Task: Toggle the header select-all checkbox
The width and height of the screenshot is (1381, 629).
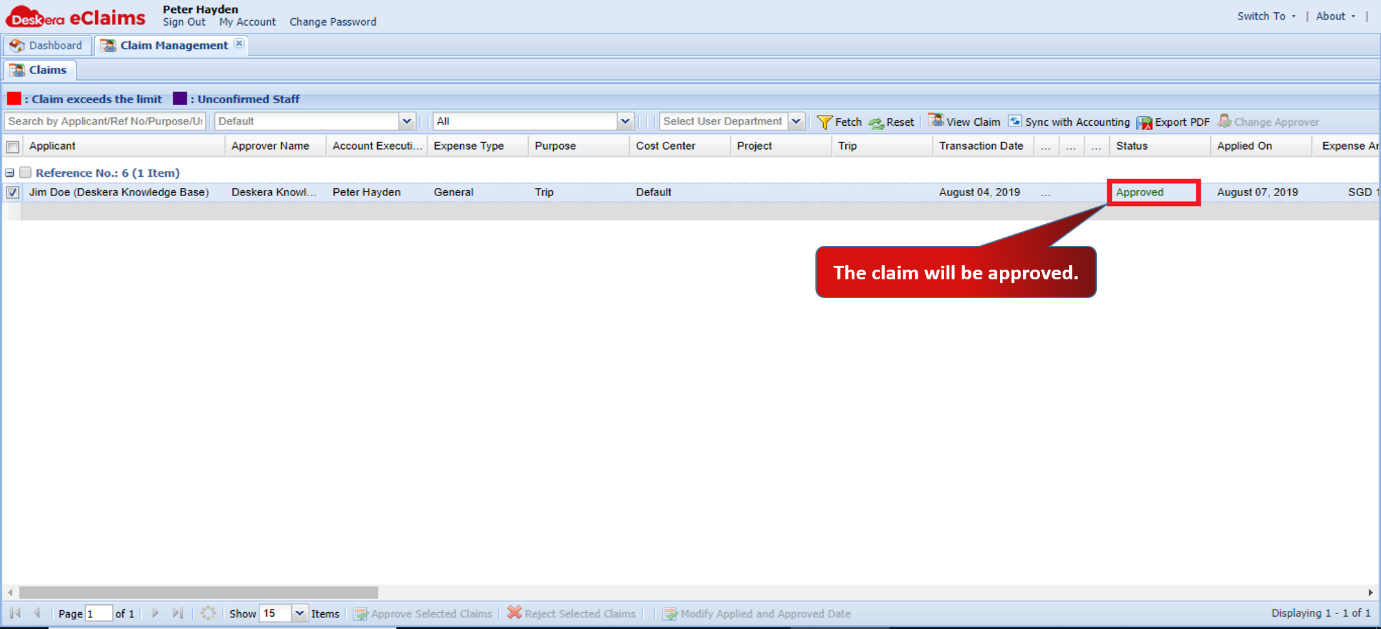Action: click(x=13, y=147)
